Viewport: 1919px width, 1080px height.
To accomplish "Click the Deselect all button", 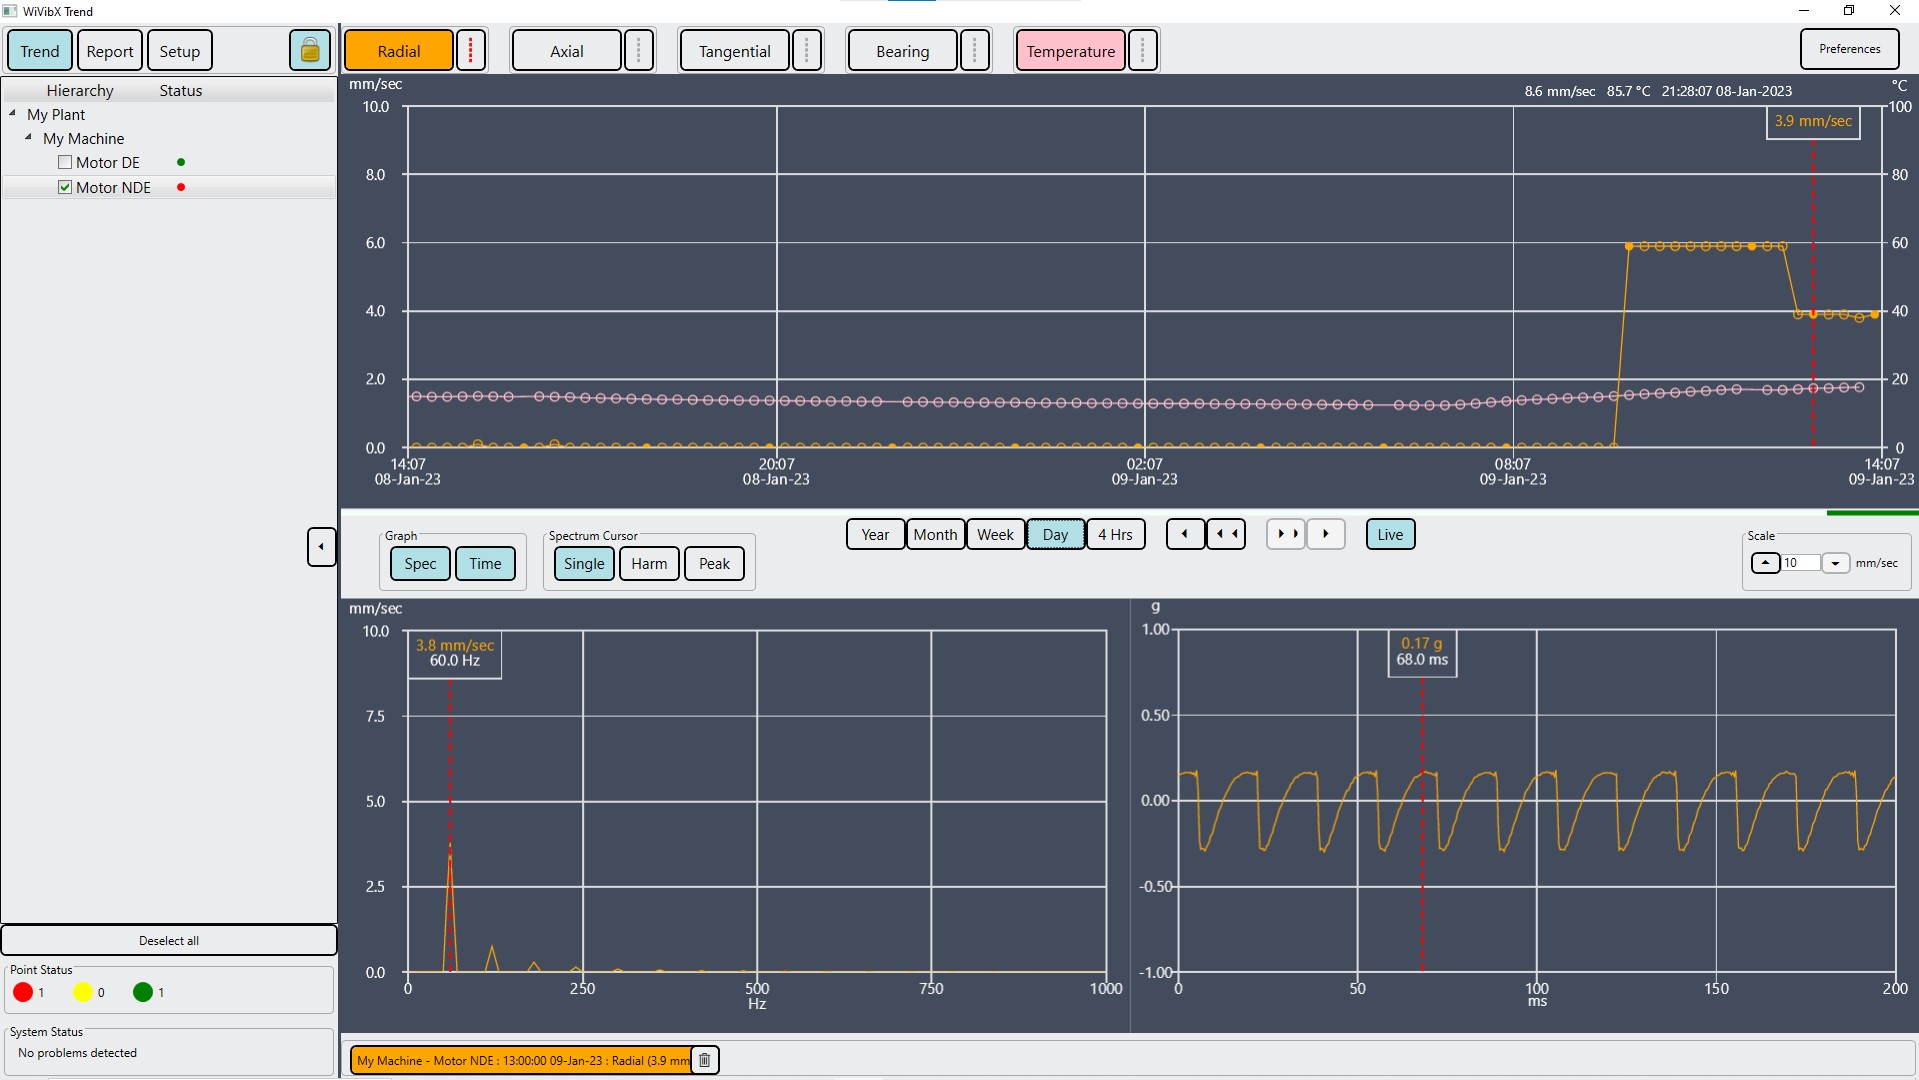I will [x=168, y=940].
